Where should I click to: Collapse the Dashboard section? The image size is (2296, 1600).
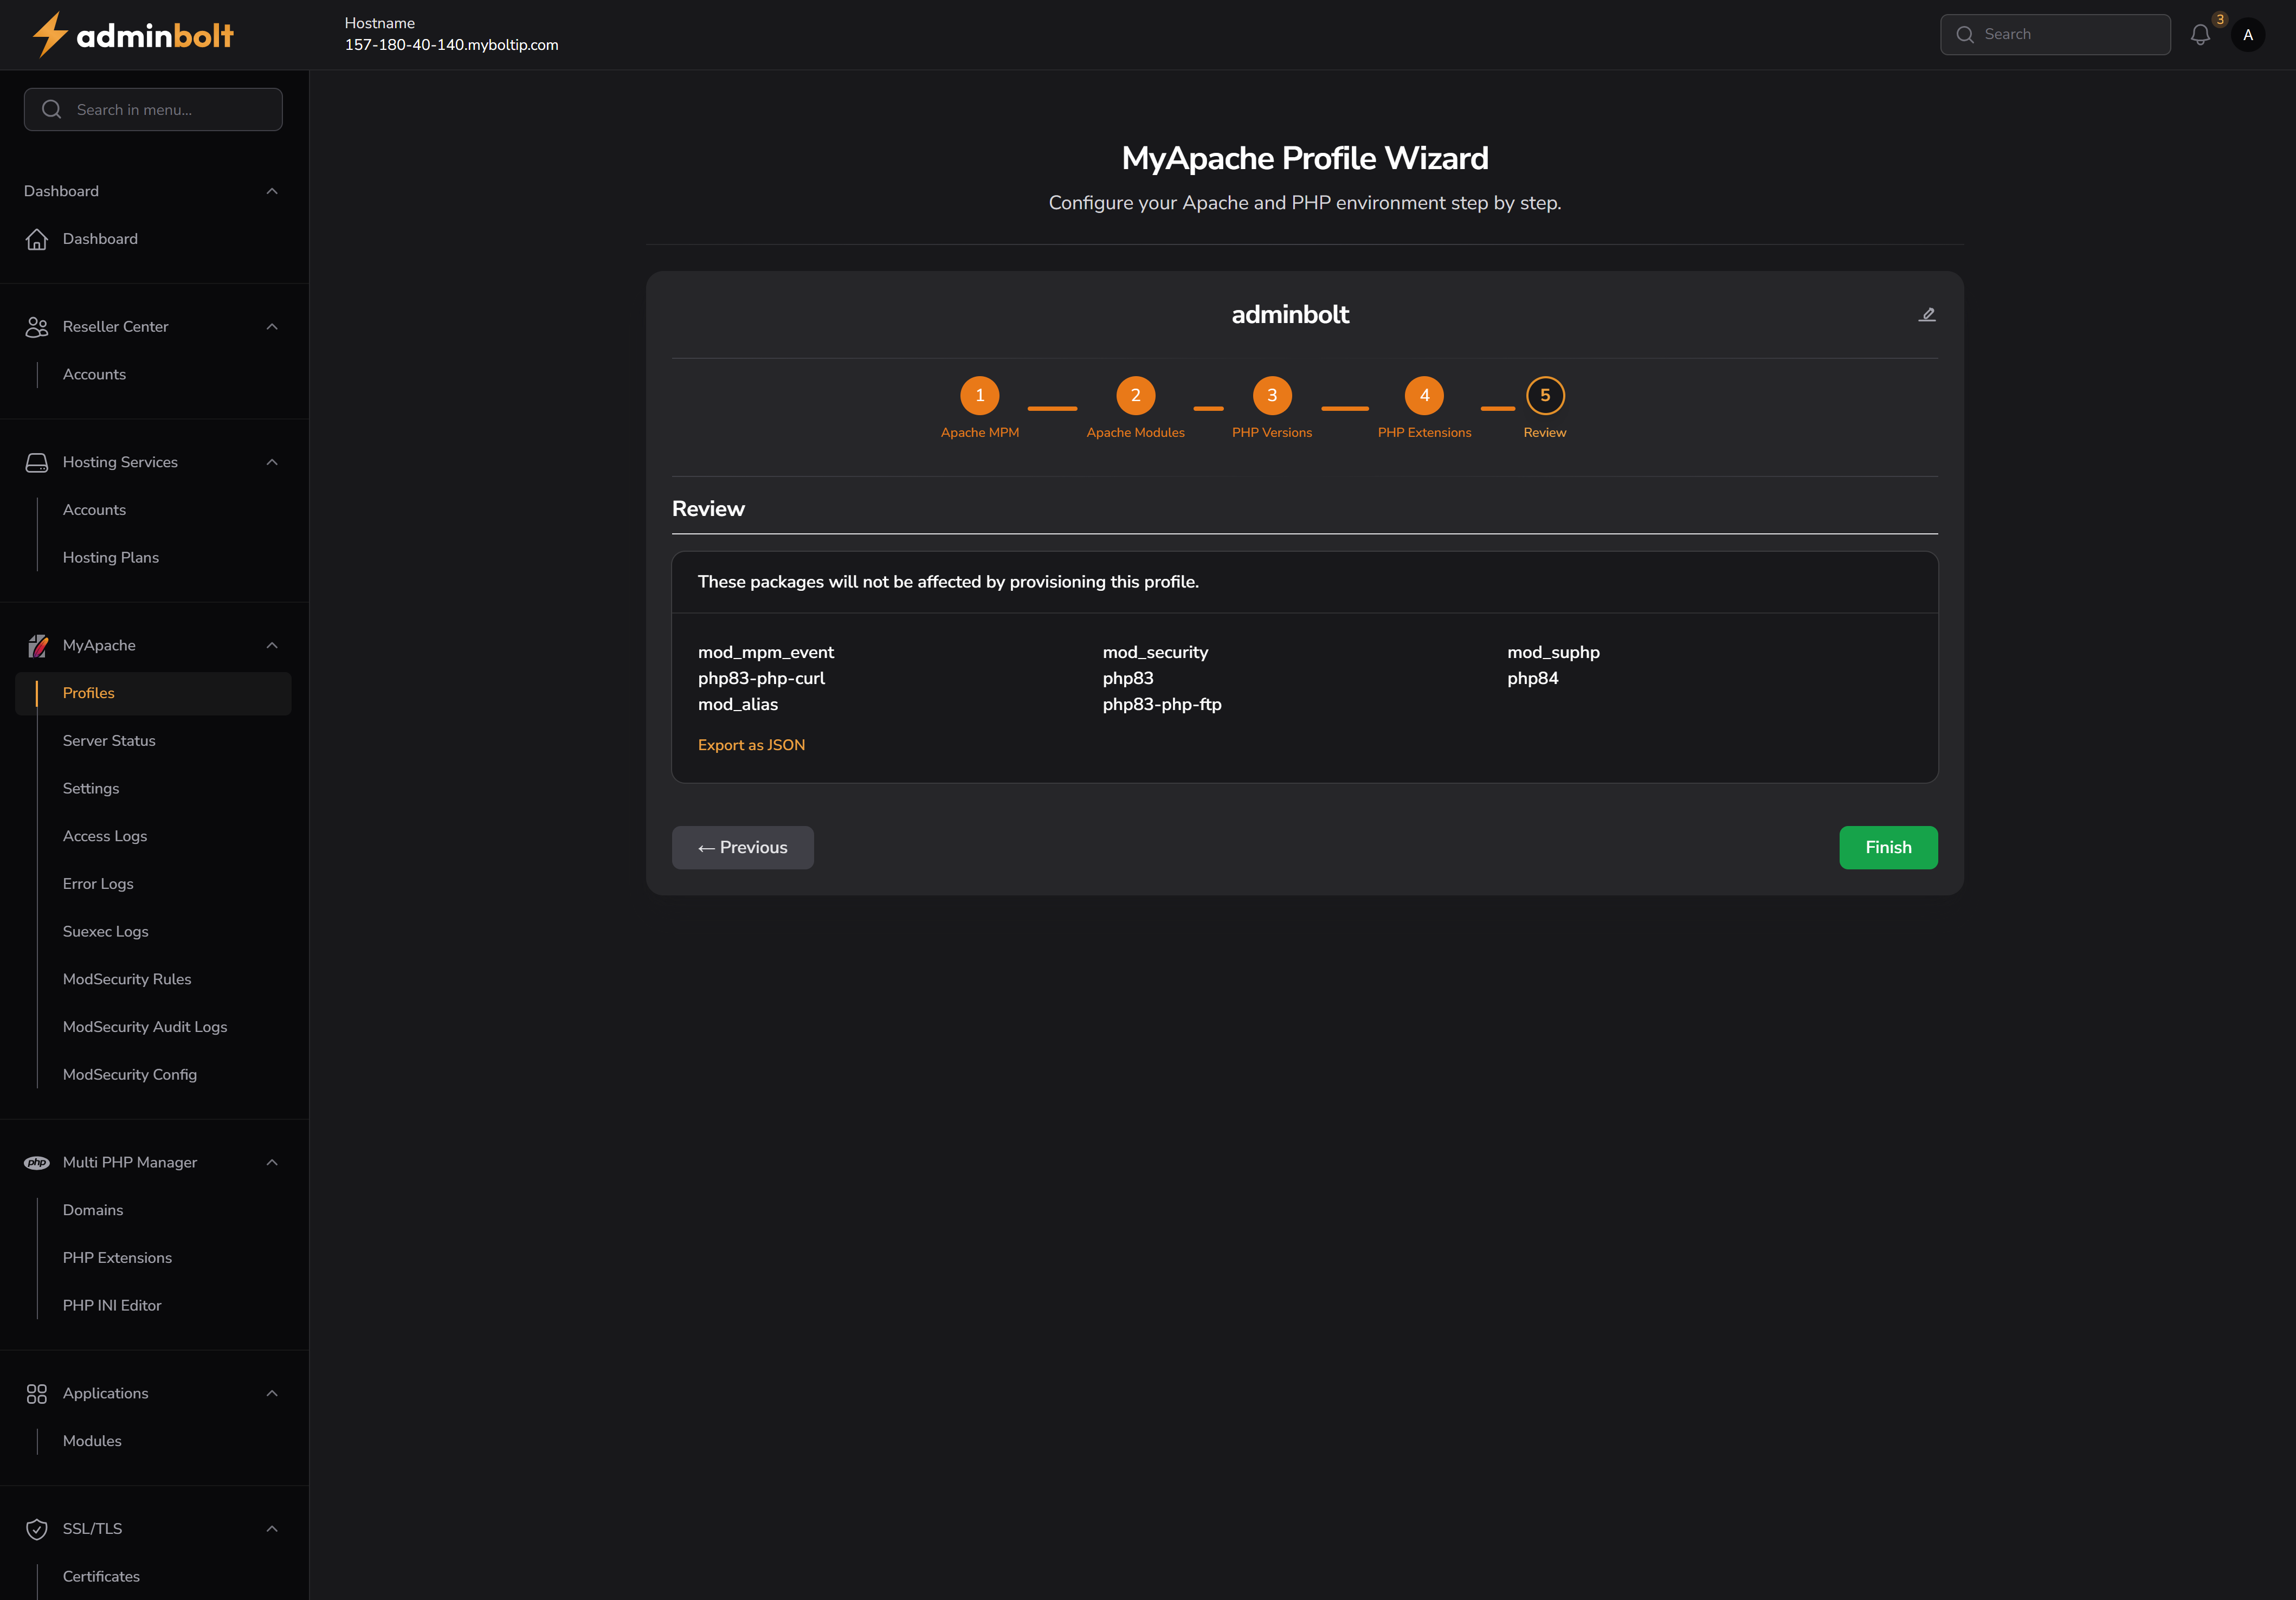pyautogui.click(x=271, y=190)
